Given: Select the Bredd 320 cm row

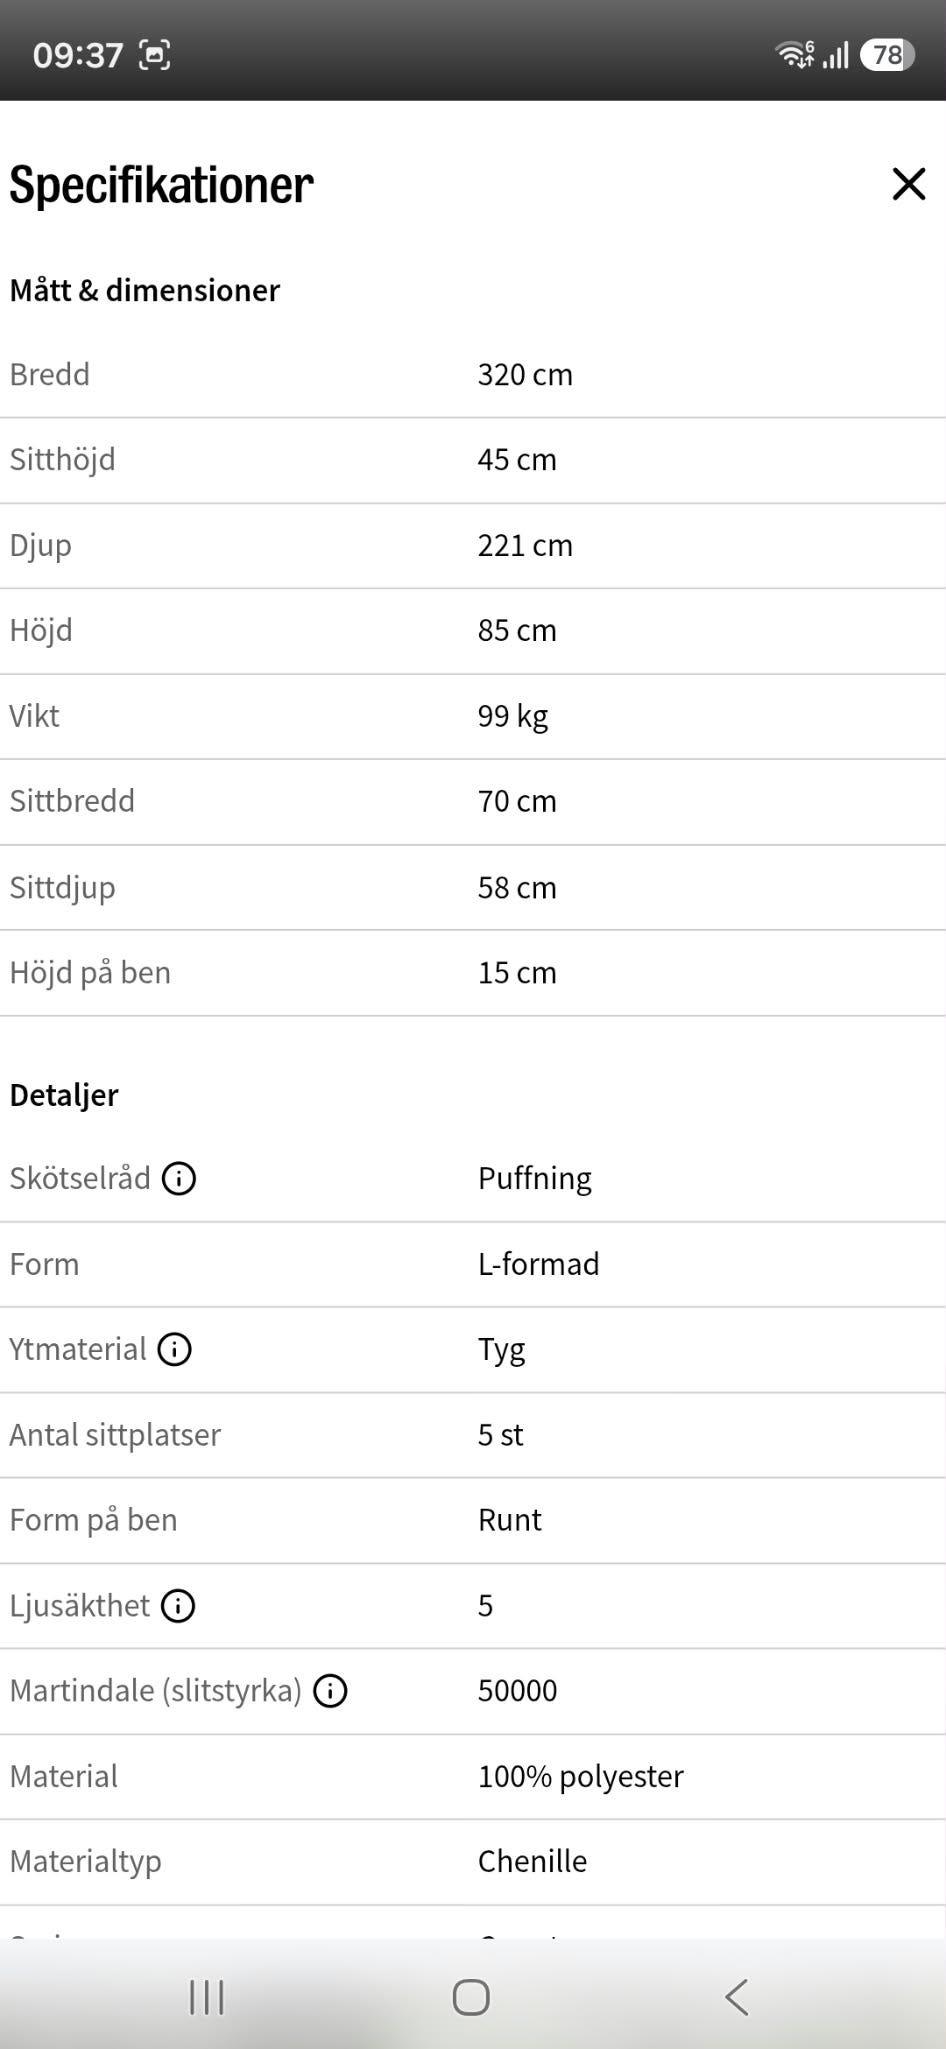Looking at the screenshot, I should [473, 375].
